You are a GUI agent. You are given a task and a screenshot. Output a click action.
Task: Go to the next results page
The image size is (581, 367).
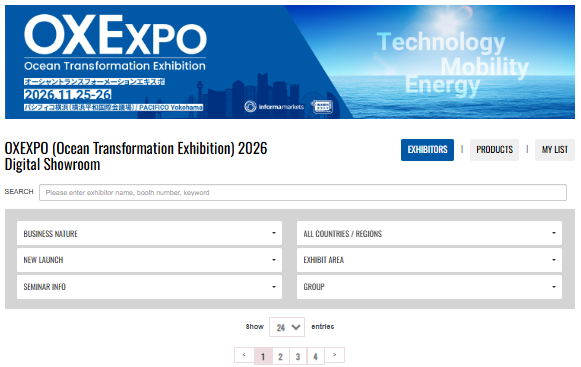click(335, 355)
